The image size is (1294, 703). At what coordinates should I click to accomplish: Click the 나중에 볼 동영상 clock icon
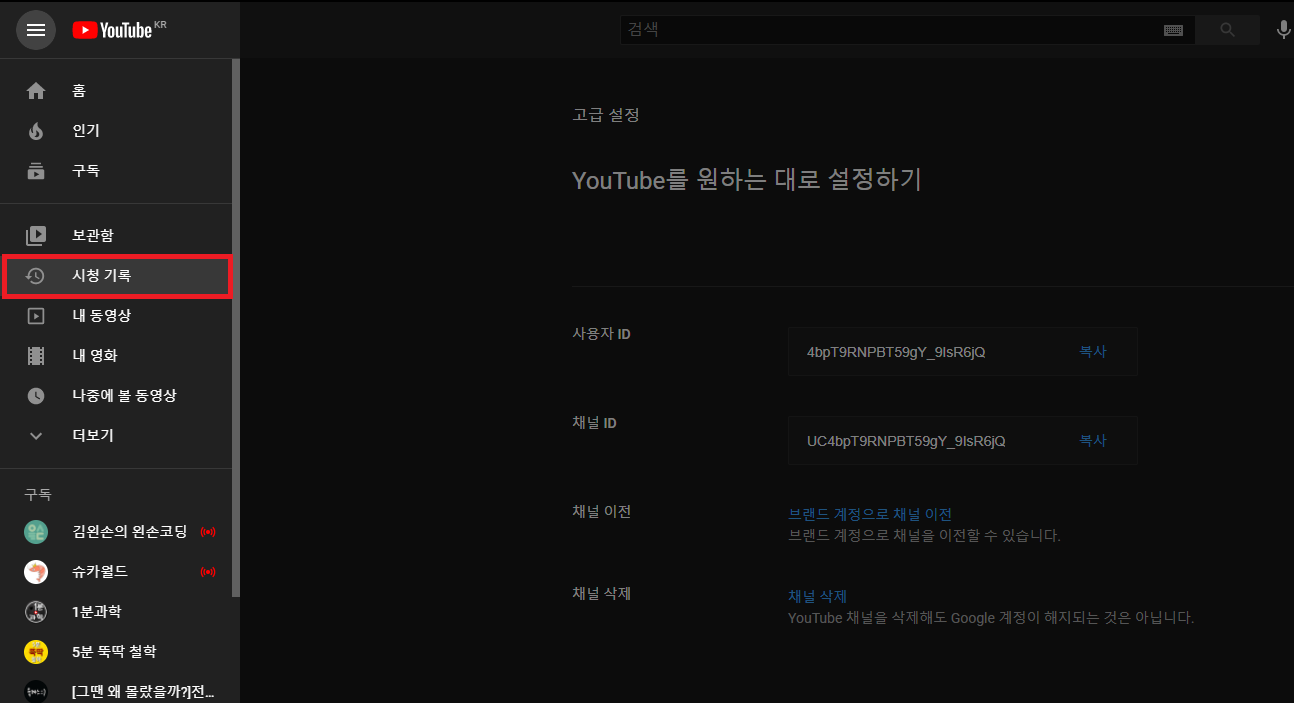(36, 396)
